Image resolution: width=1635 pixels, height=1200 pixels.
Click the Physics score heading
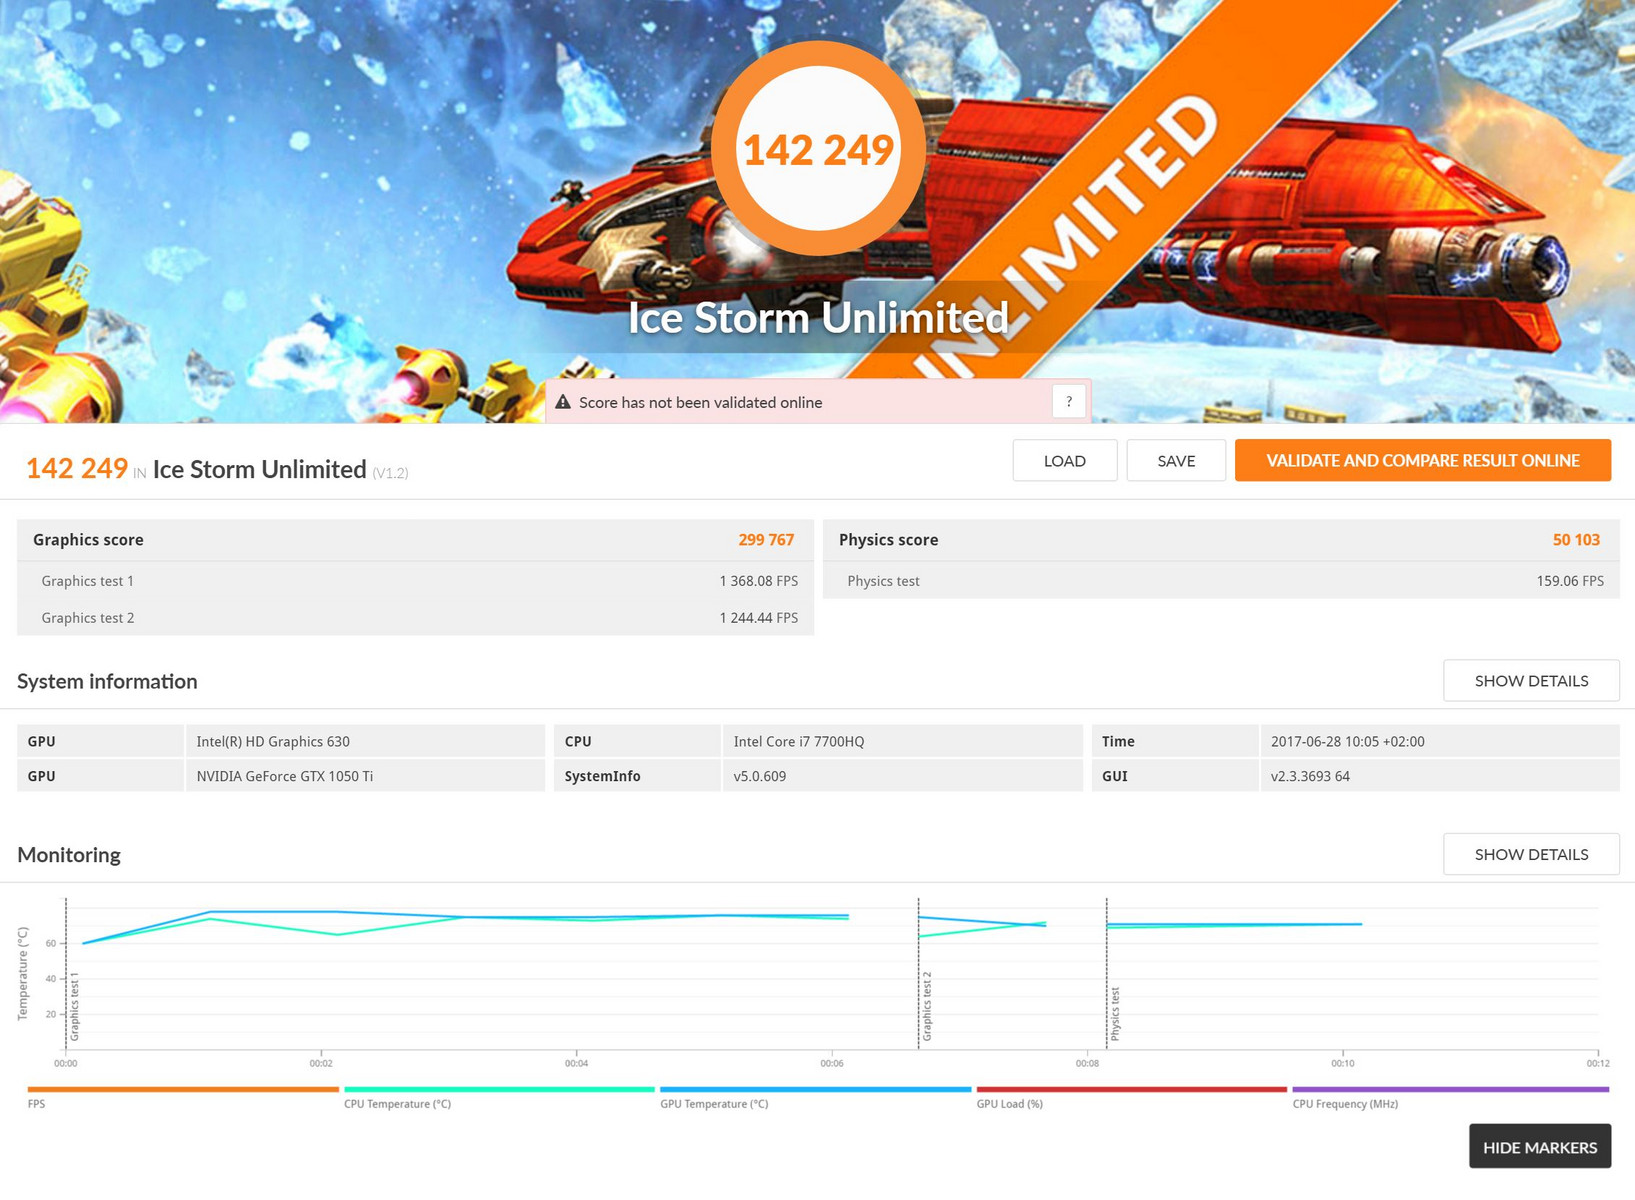(888, 540)
